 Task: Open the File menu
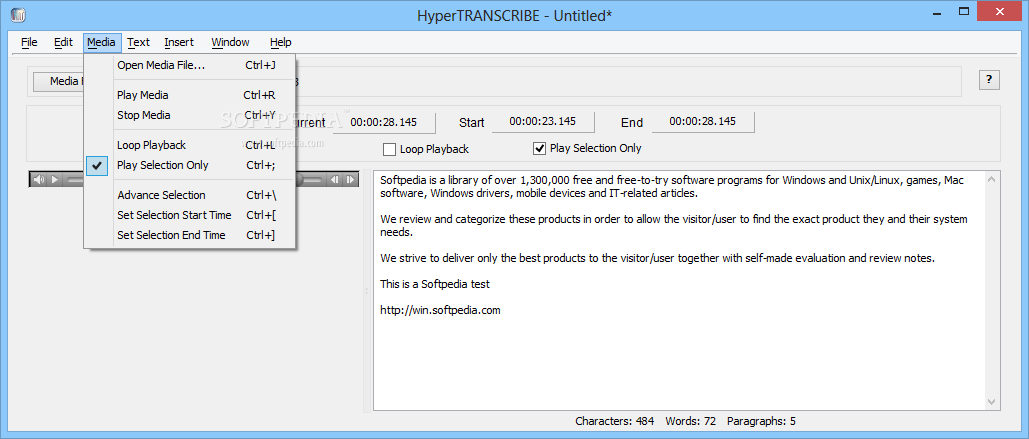29,42
